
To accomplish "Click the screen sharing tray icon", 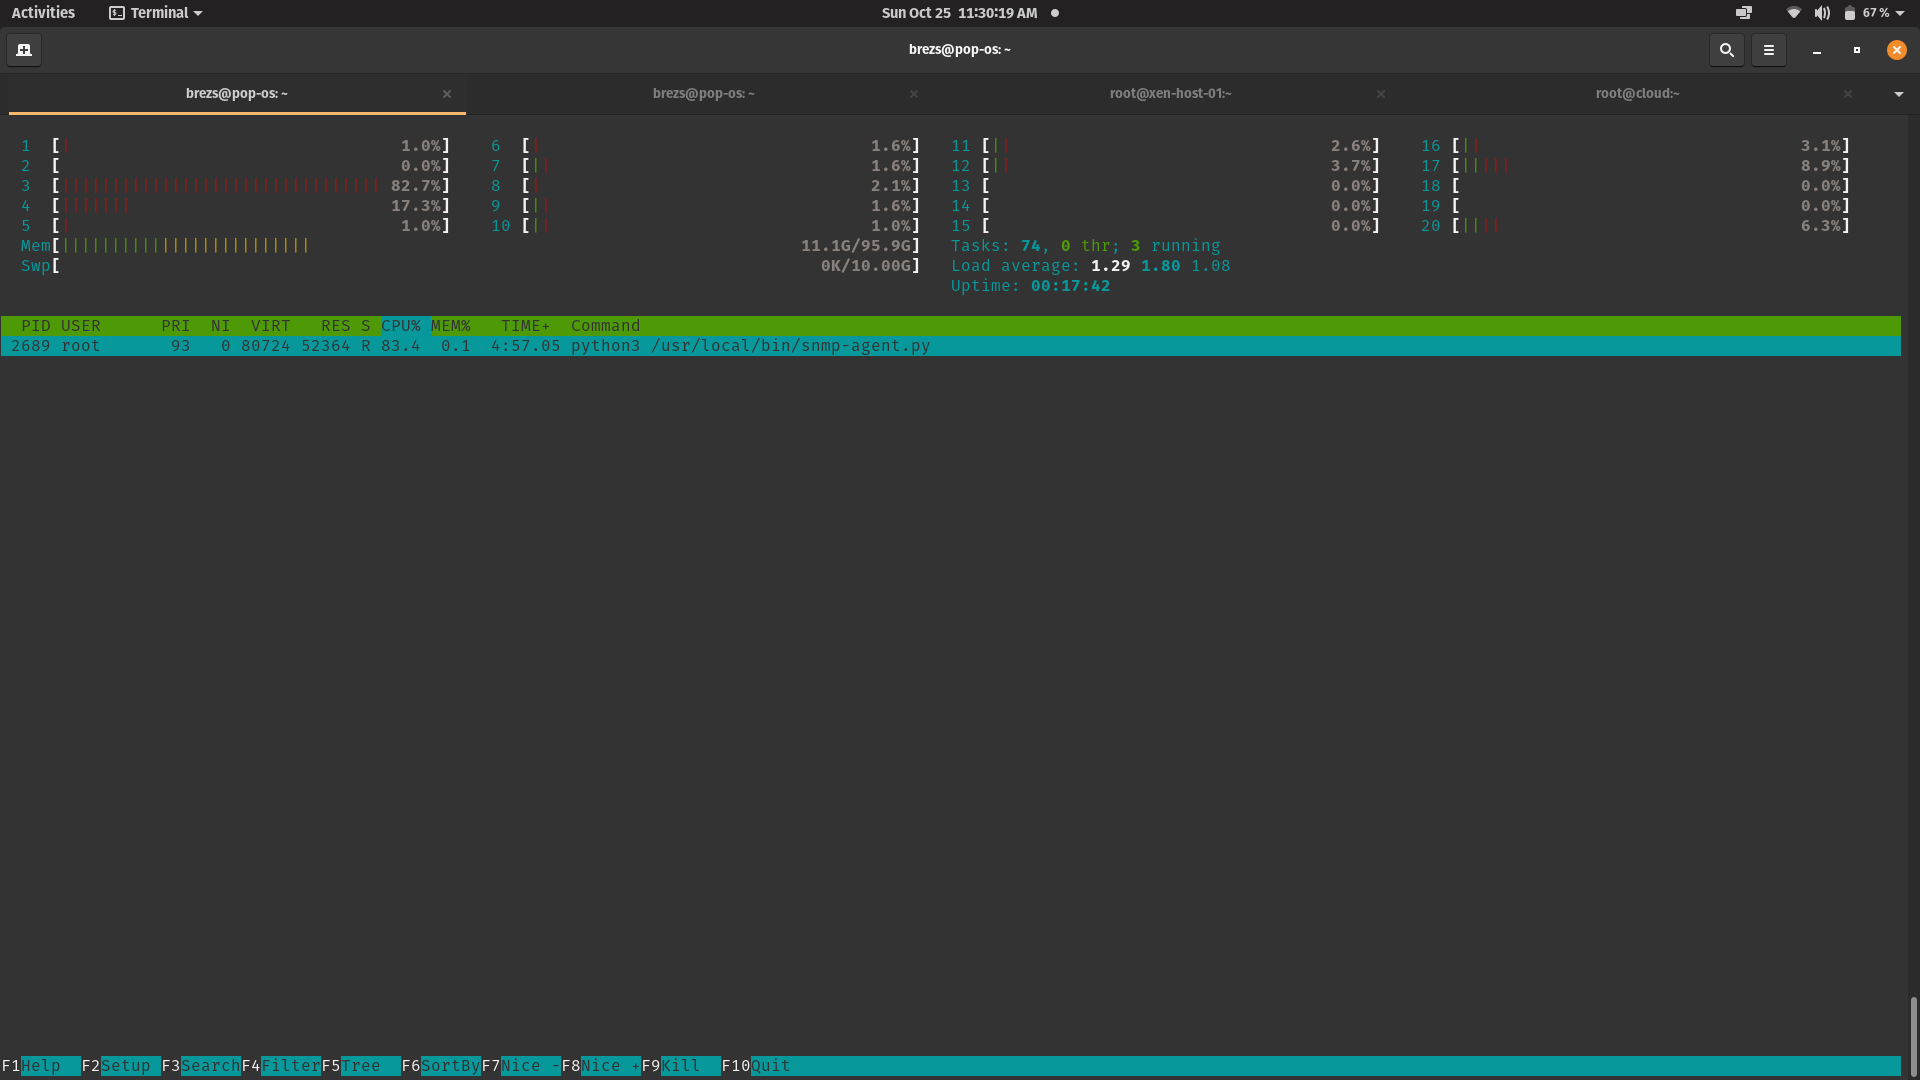I will coord(1744,13).
